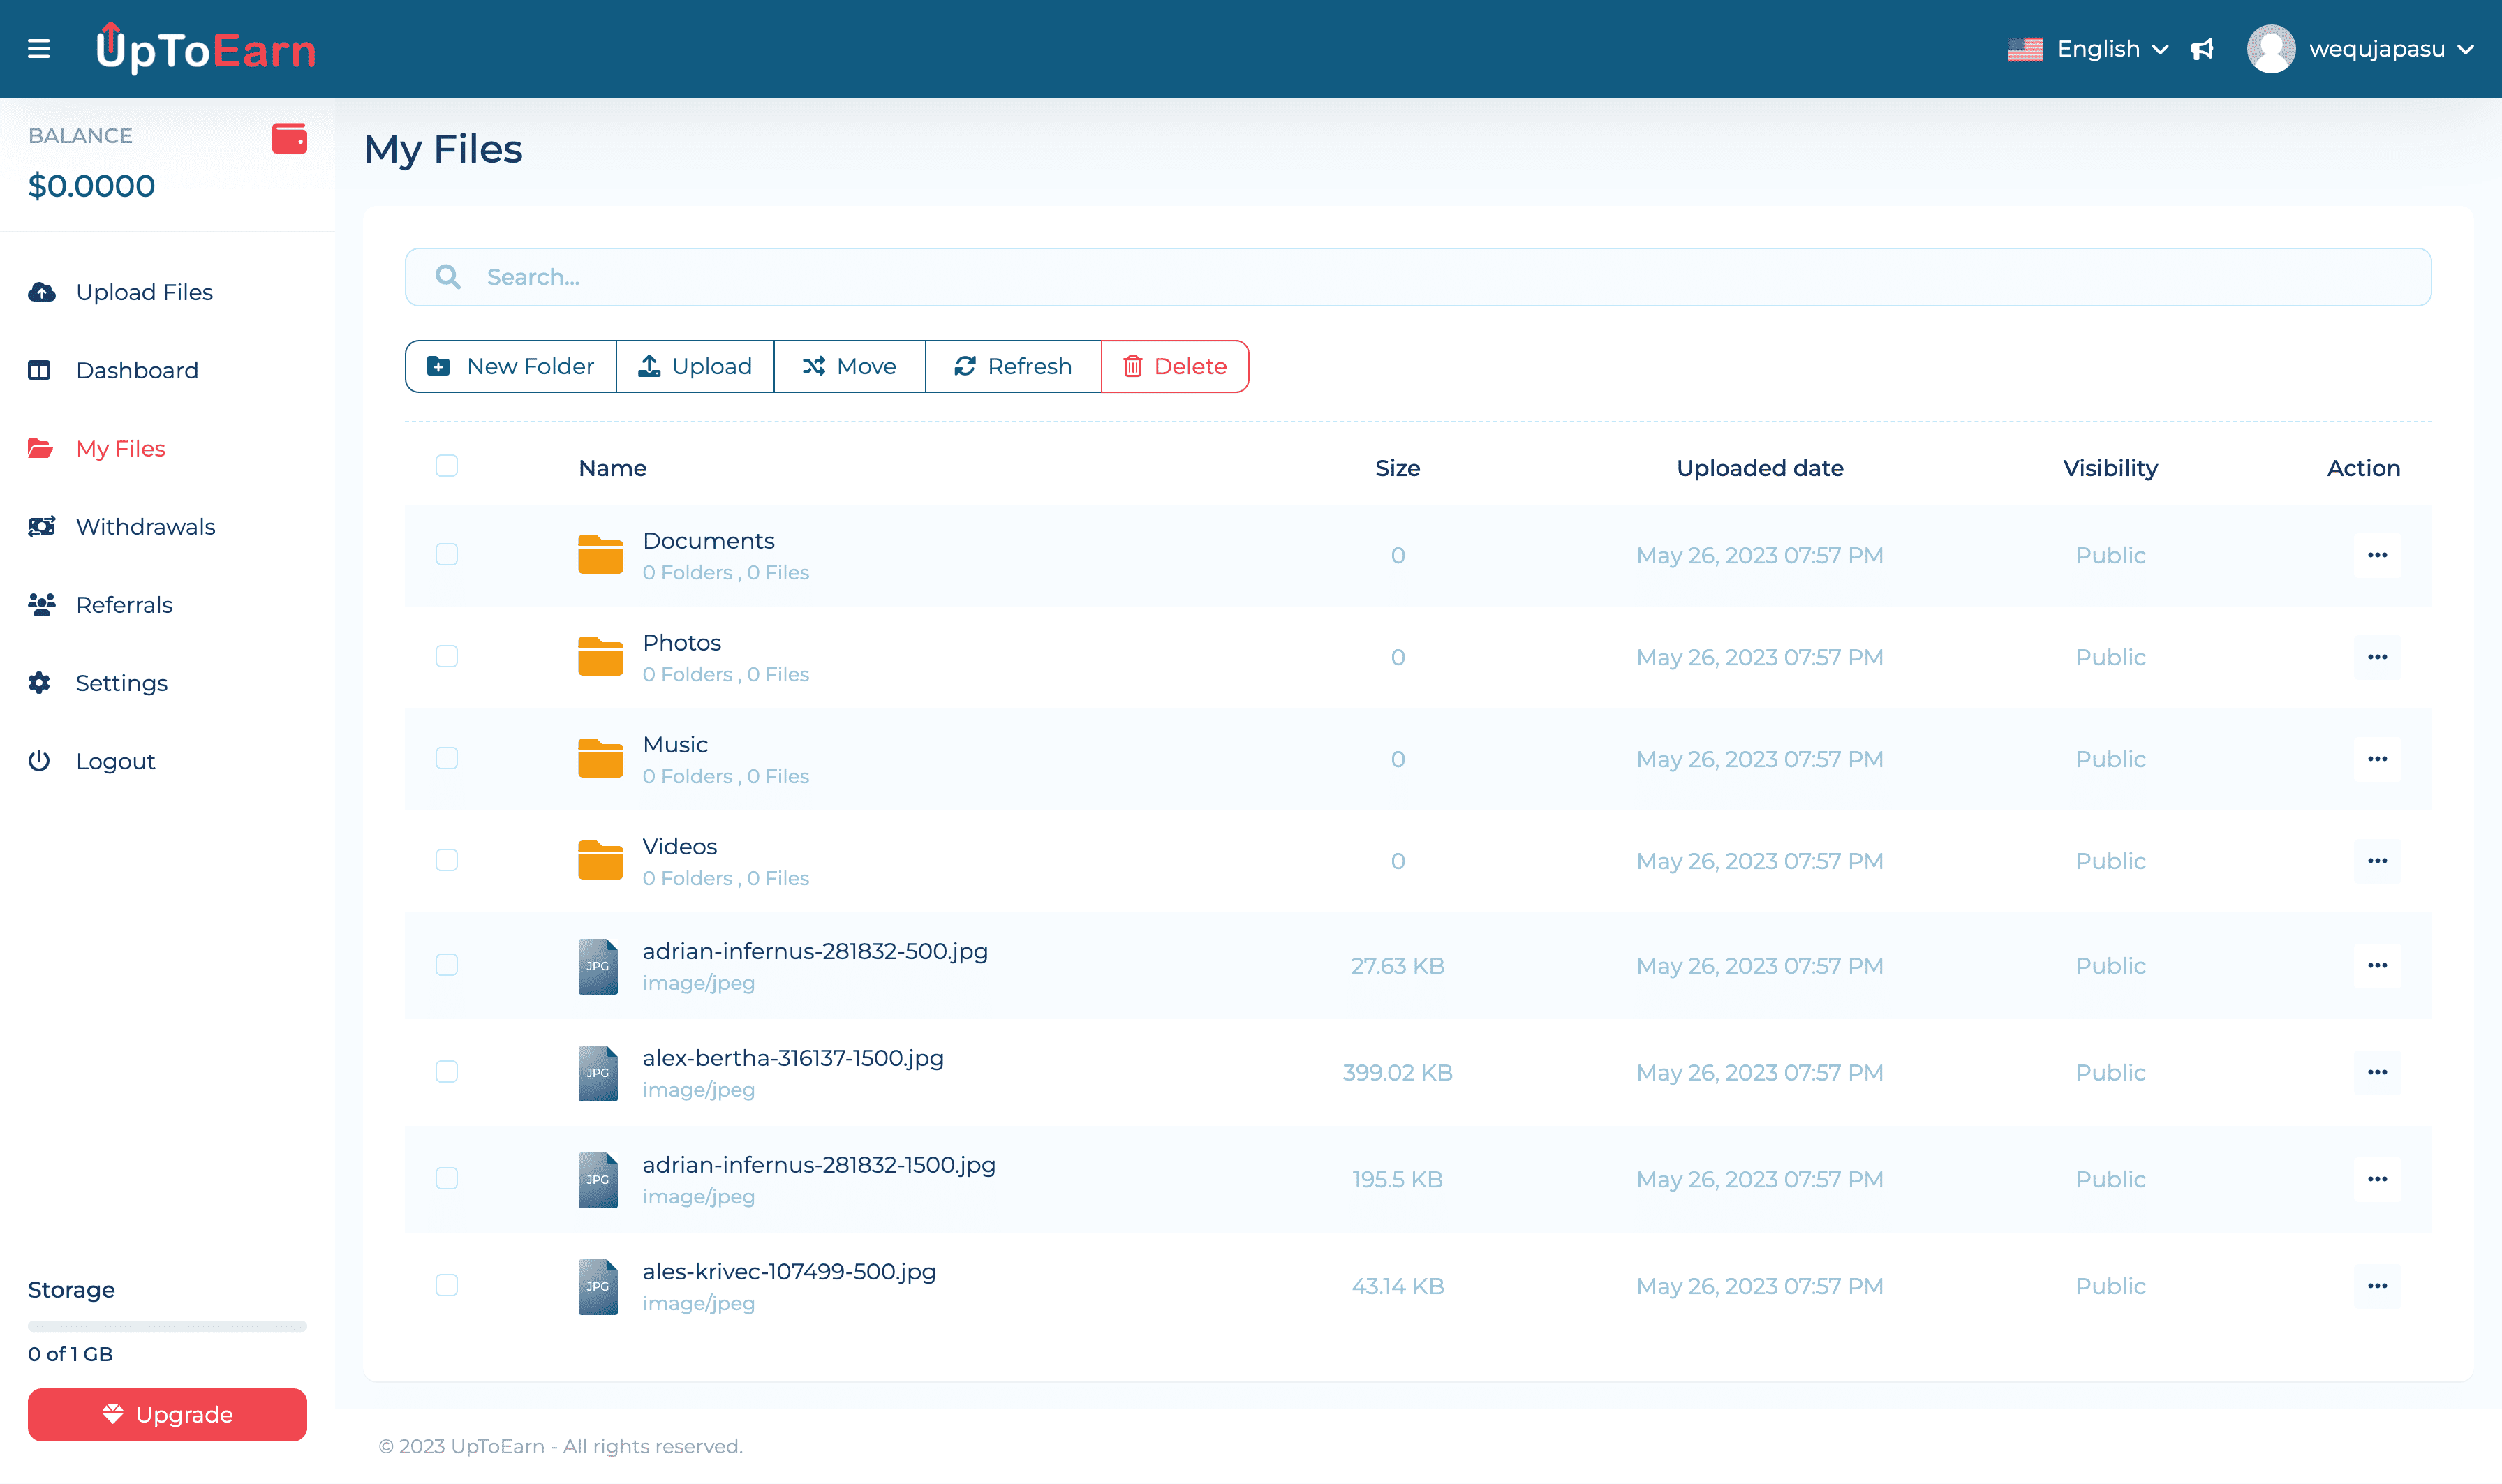The image size is (2502, 1484).
Task: Open Referrals page in sidebar
Action: 100,604
